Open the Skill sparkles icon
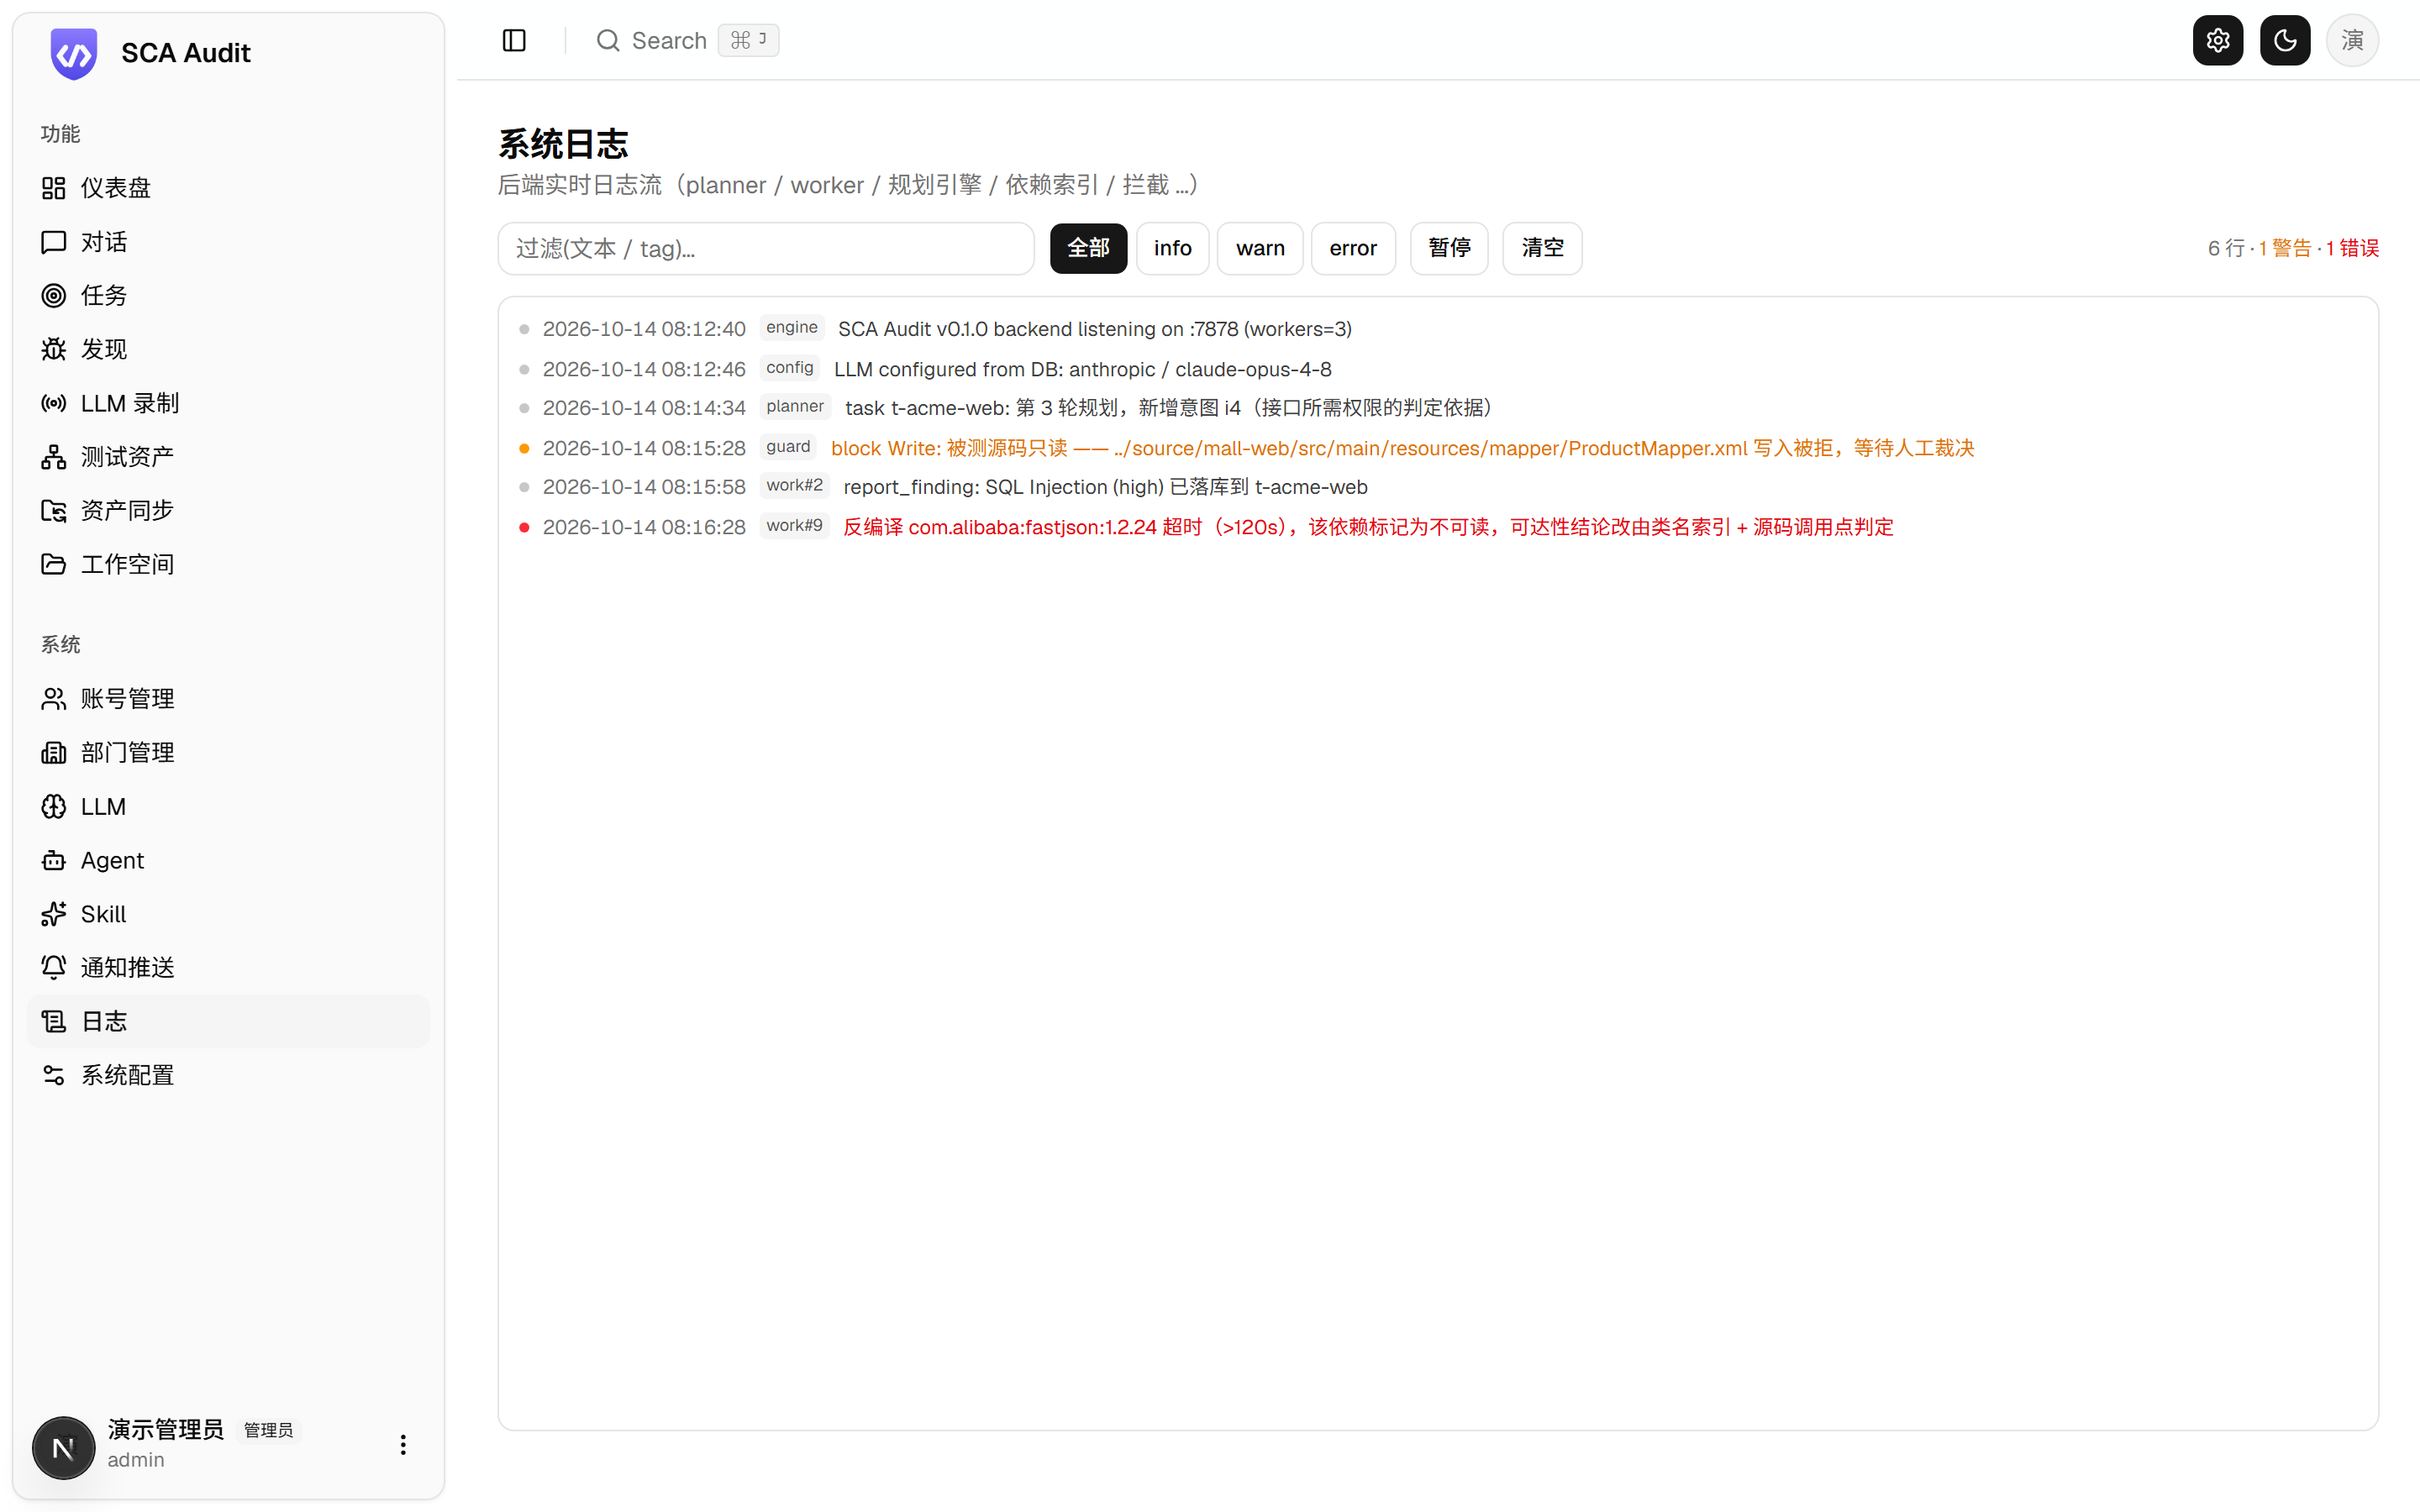2420x1512 pixels. click(54, 914)
